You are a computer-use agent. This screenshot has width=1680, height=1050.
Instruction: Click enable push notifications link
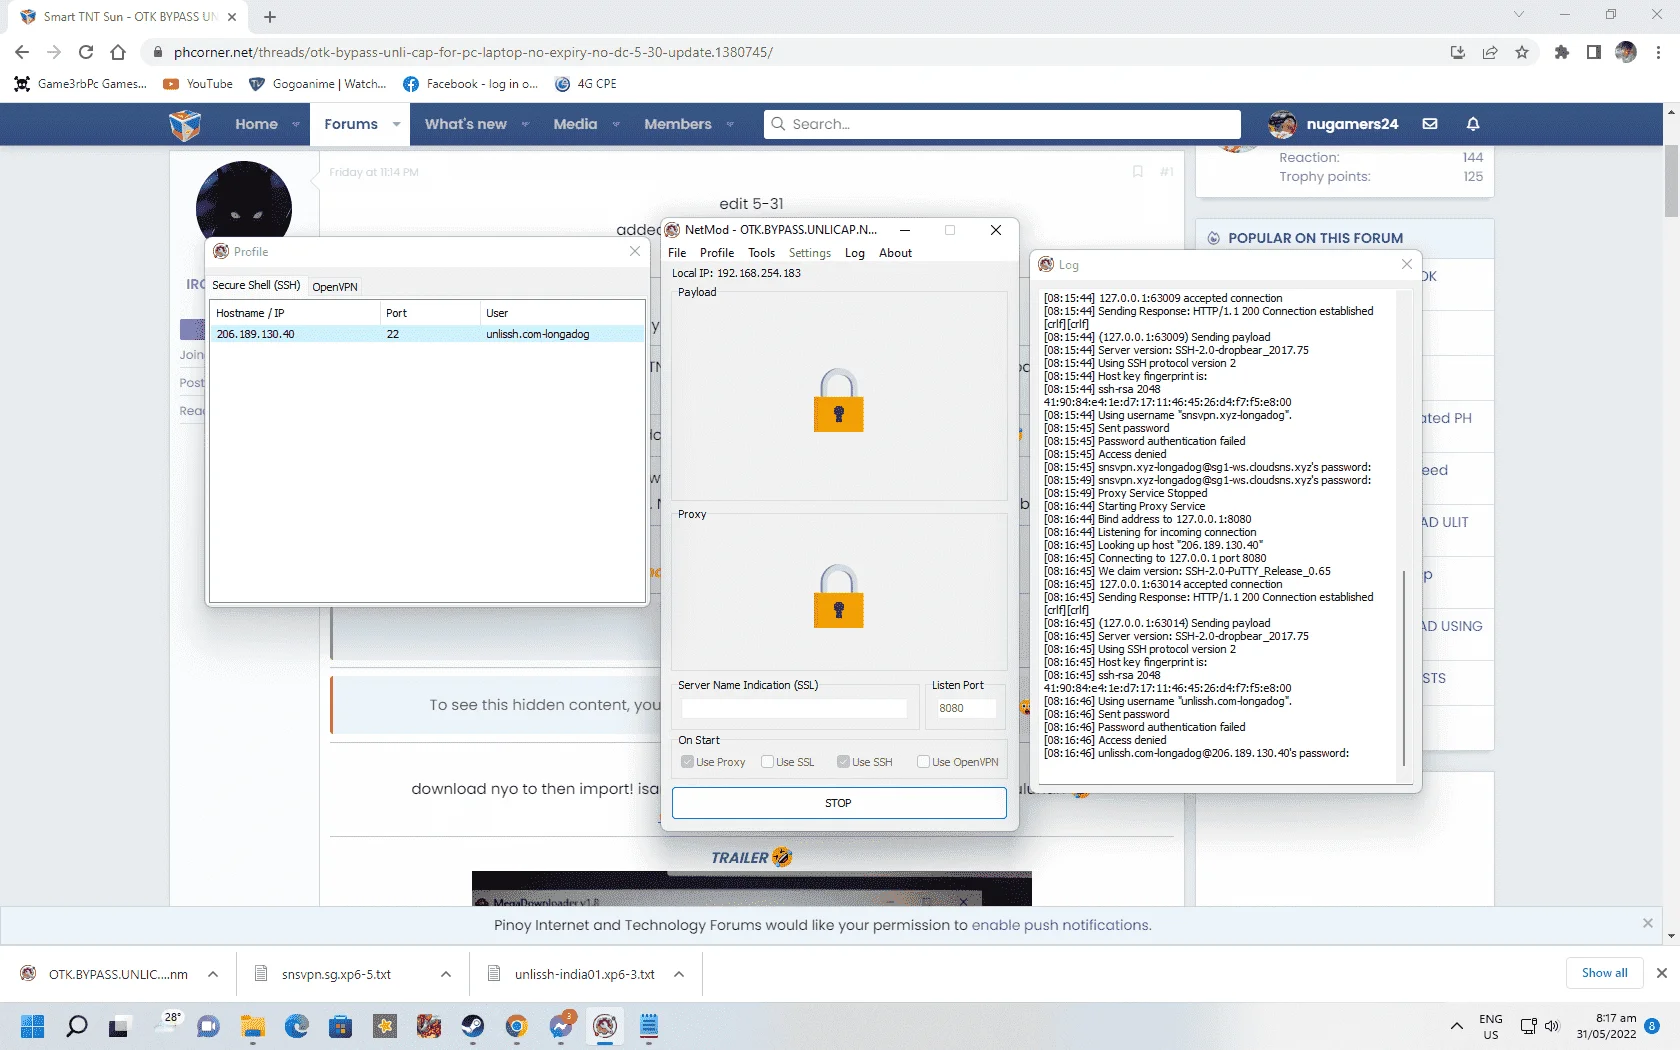[1062, 925]
